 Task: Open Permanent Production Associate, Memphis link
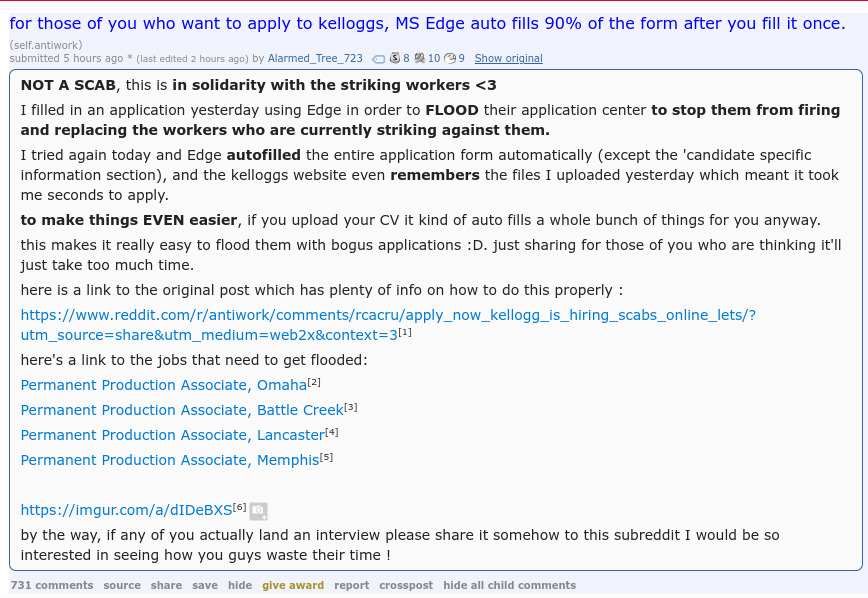point(170,460)
